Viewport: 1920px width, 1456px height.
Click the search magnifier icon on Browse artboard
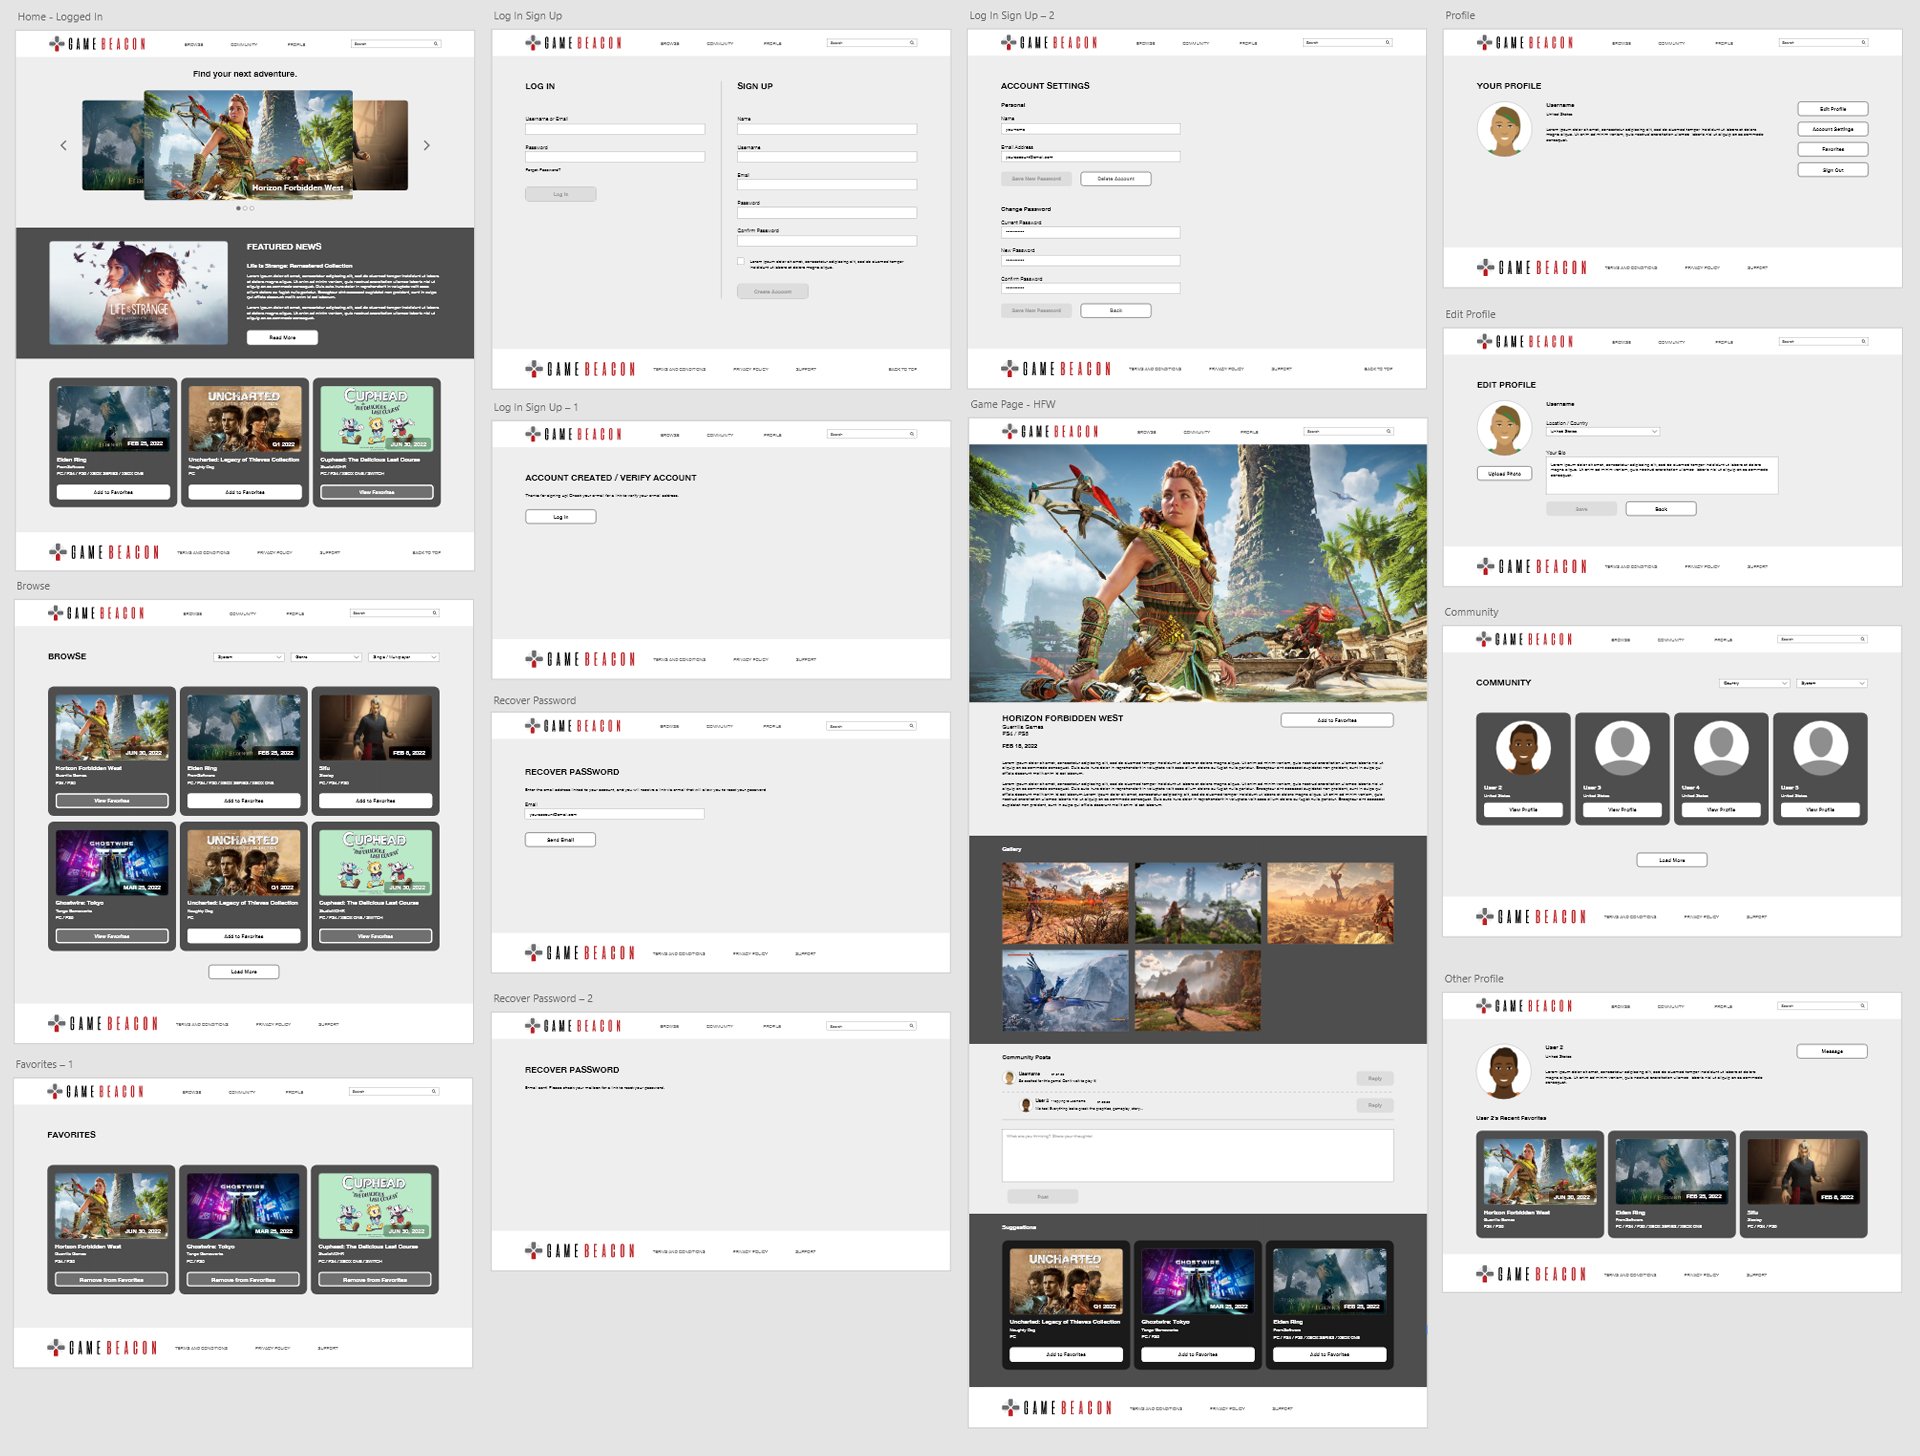click(x=435, y=613)
